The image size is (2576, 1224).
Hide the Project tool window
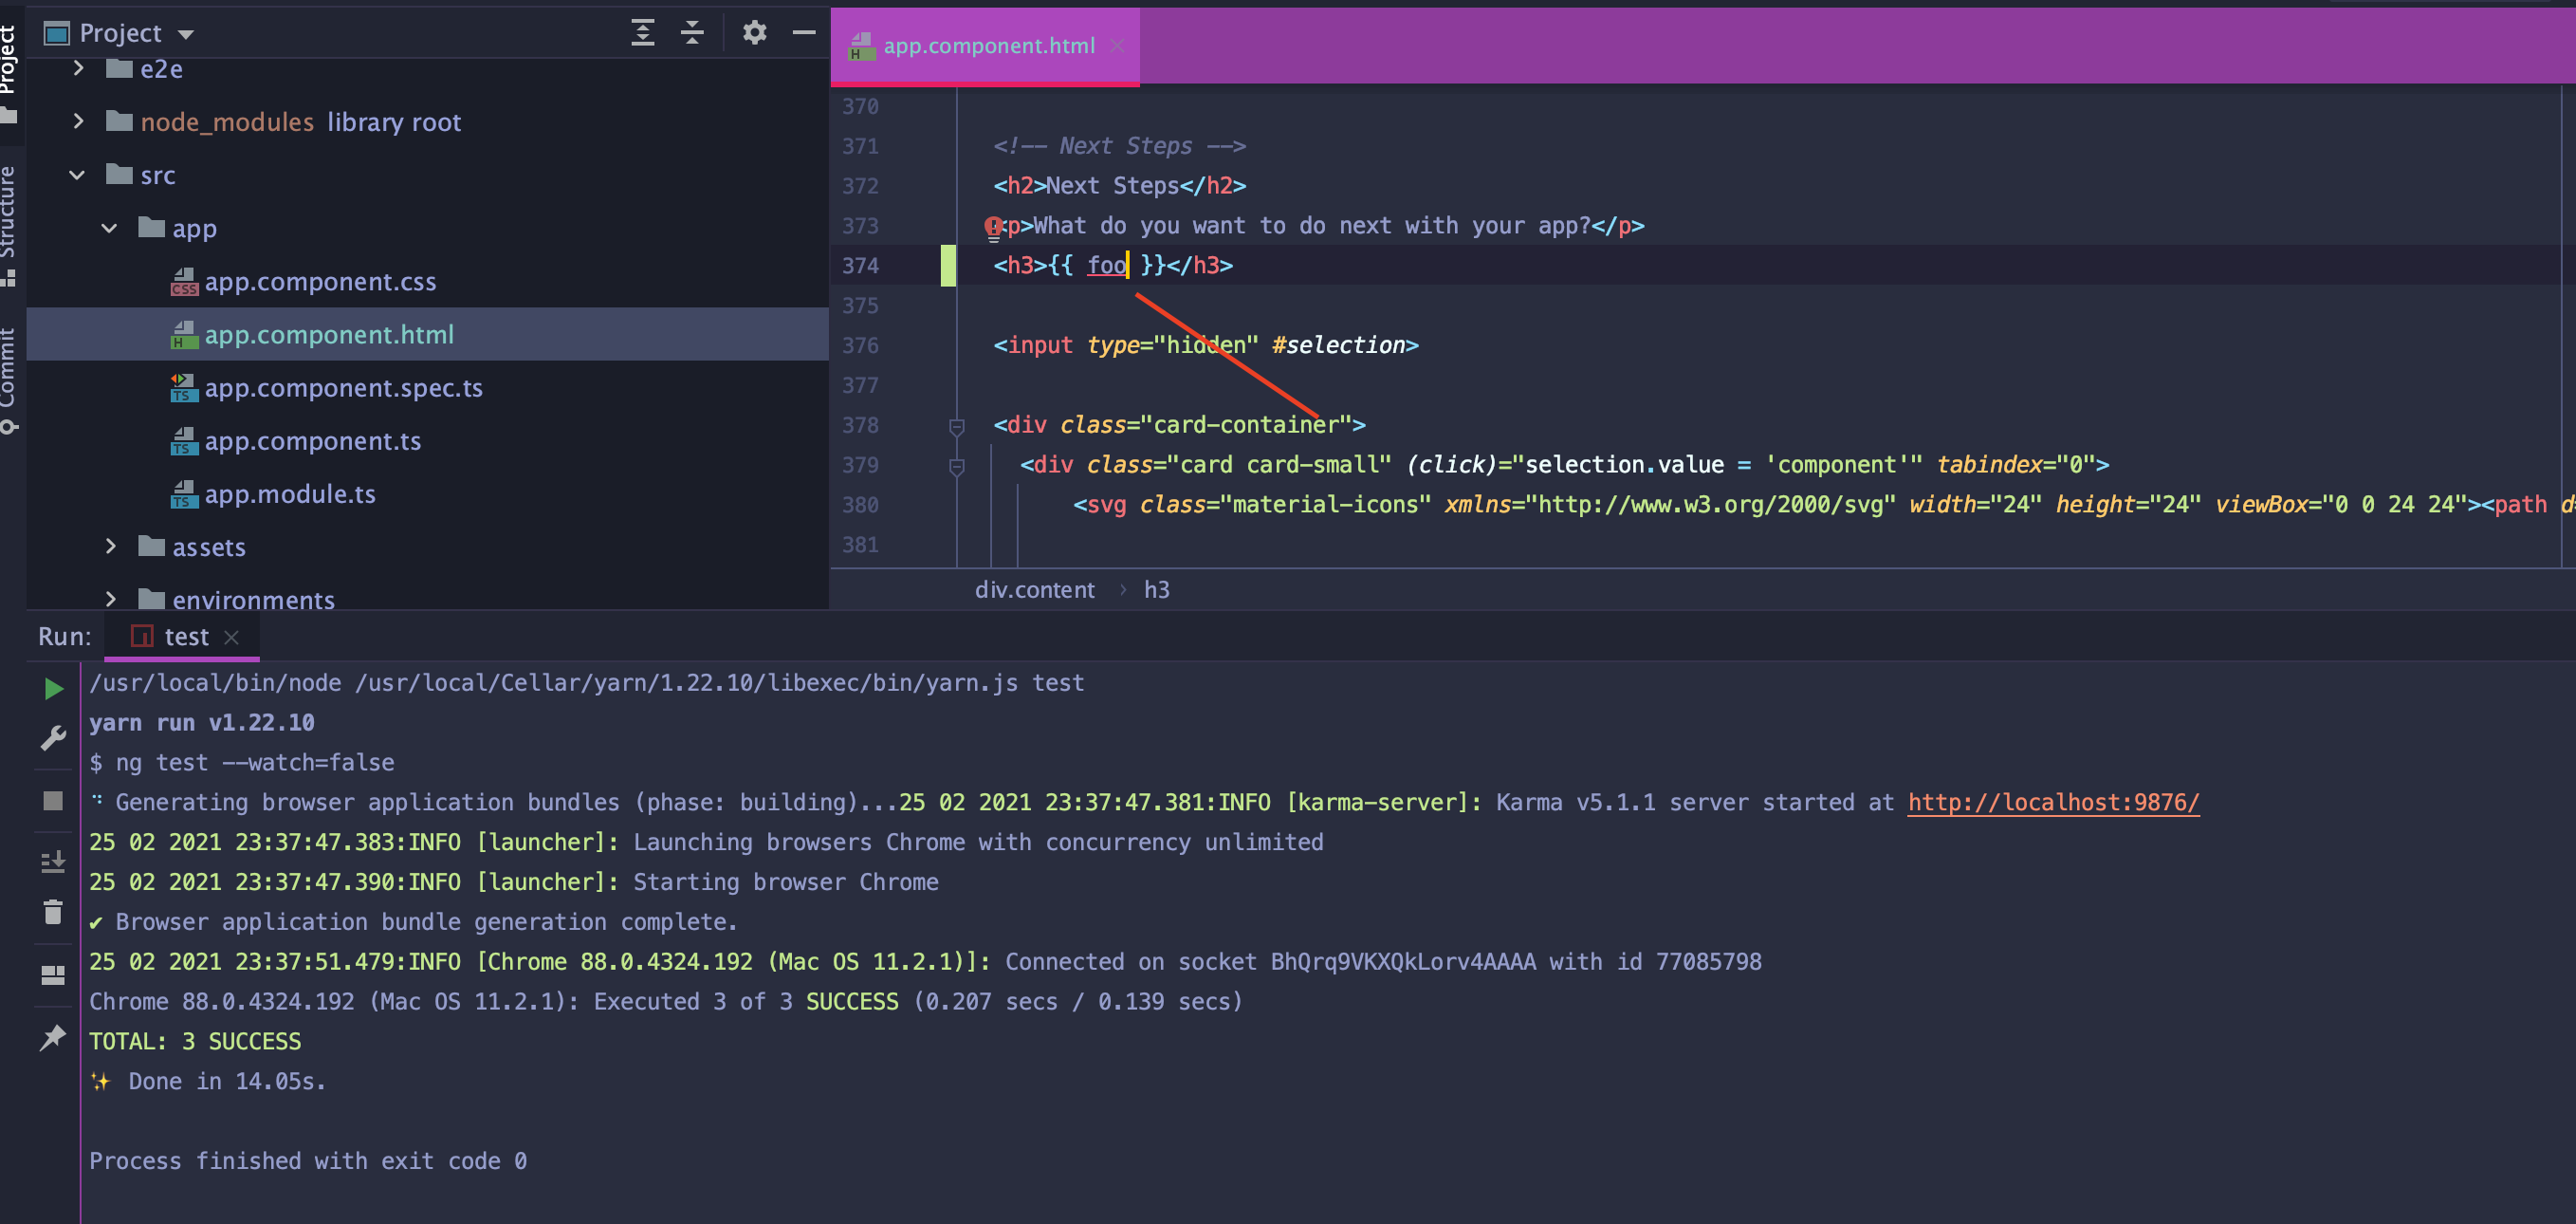click(804, 32)
